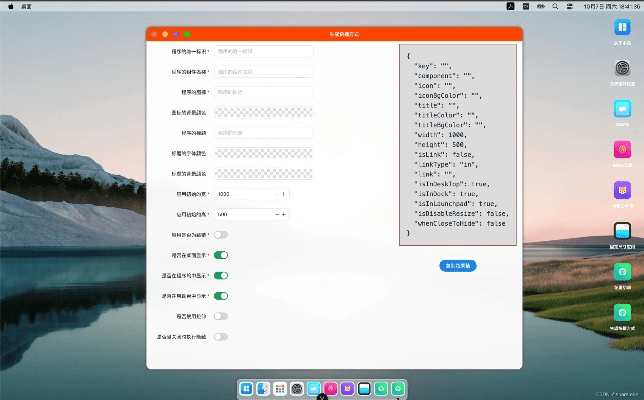
Task: Click the first text input in the form
Action: point(264,50)
